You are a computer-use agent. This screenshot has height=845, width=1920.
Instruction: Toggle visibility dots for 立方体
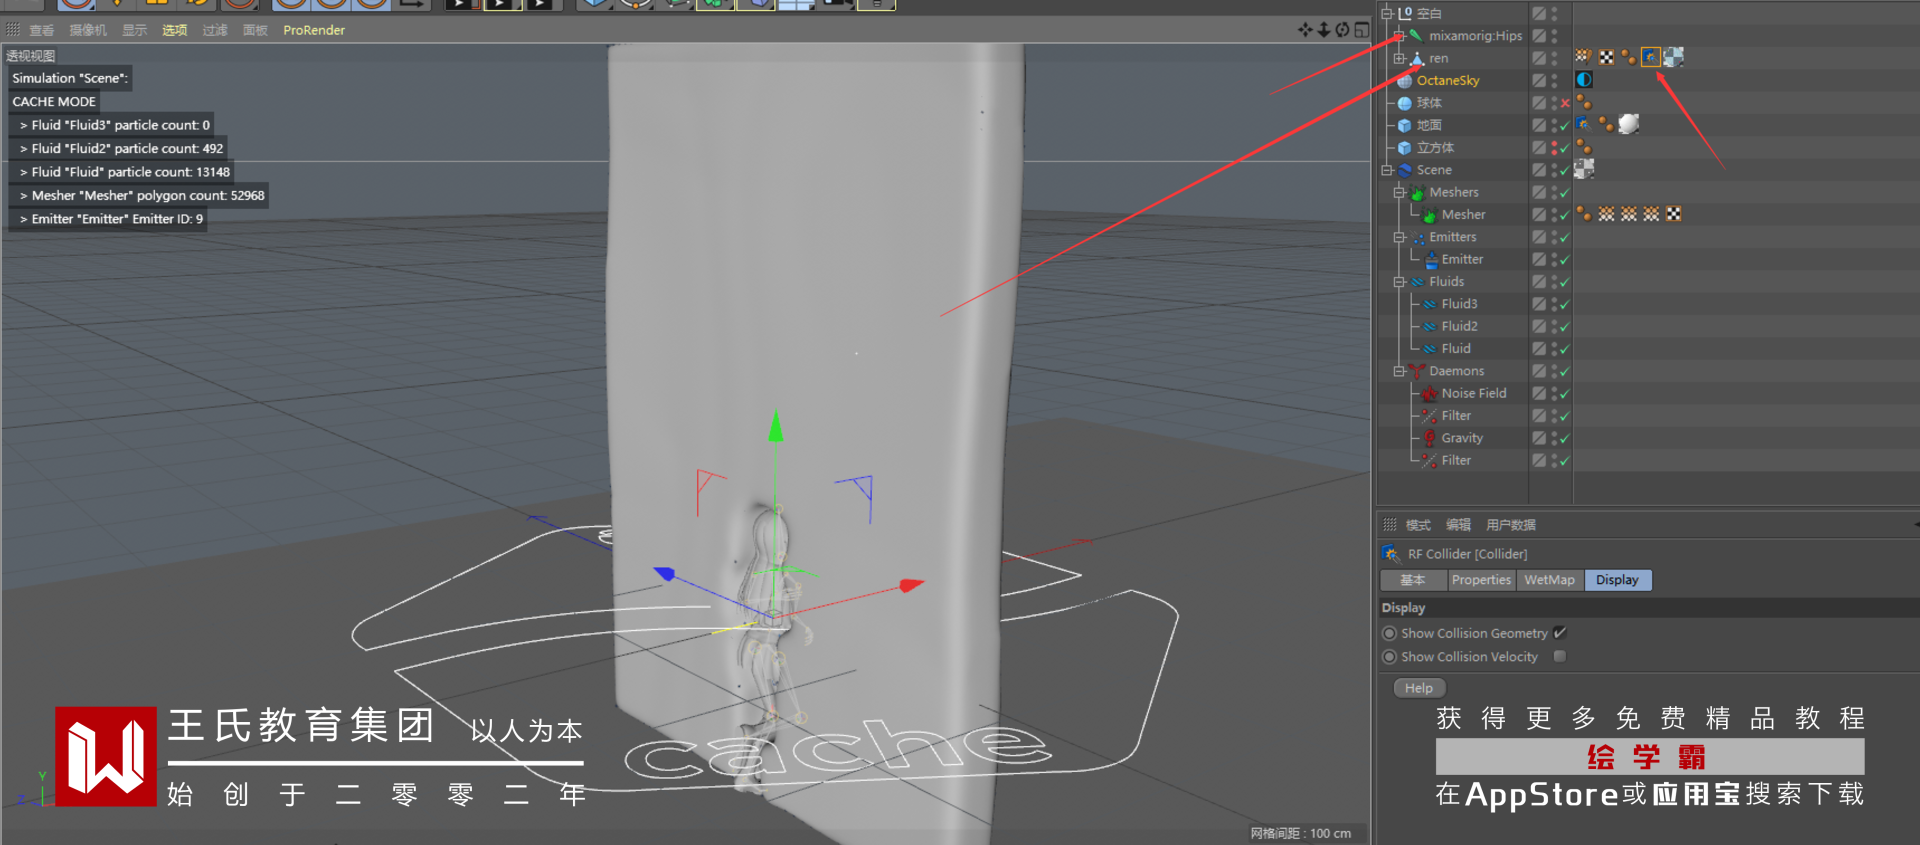coord(1554,147)
